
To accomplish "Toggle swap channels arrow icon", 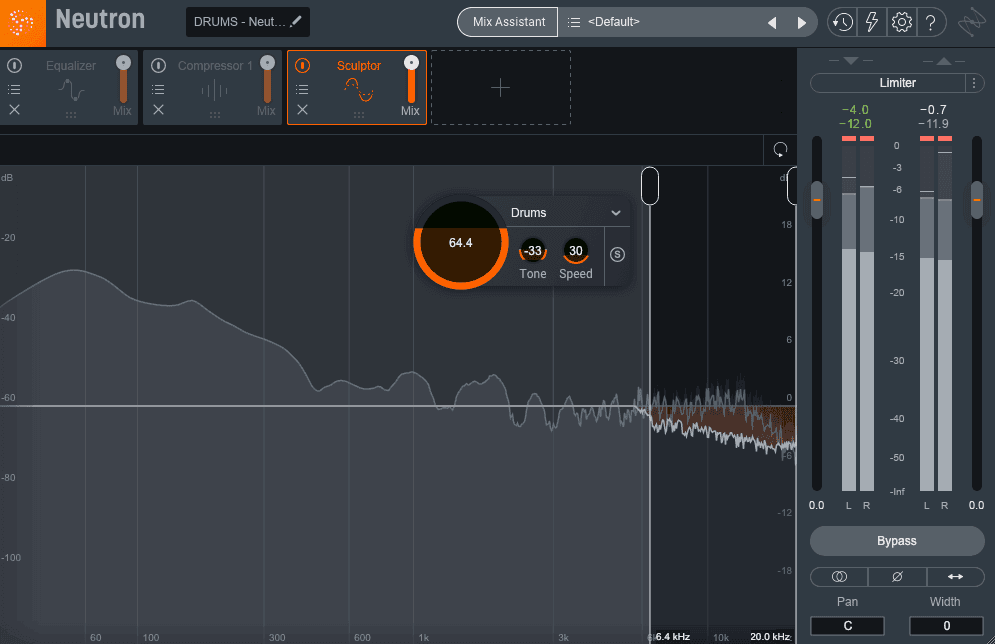I will 955,577.
